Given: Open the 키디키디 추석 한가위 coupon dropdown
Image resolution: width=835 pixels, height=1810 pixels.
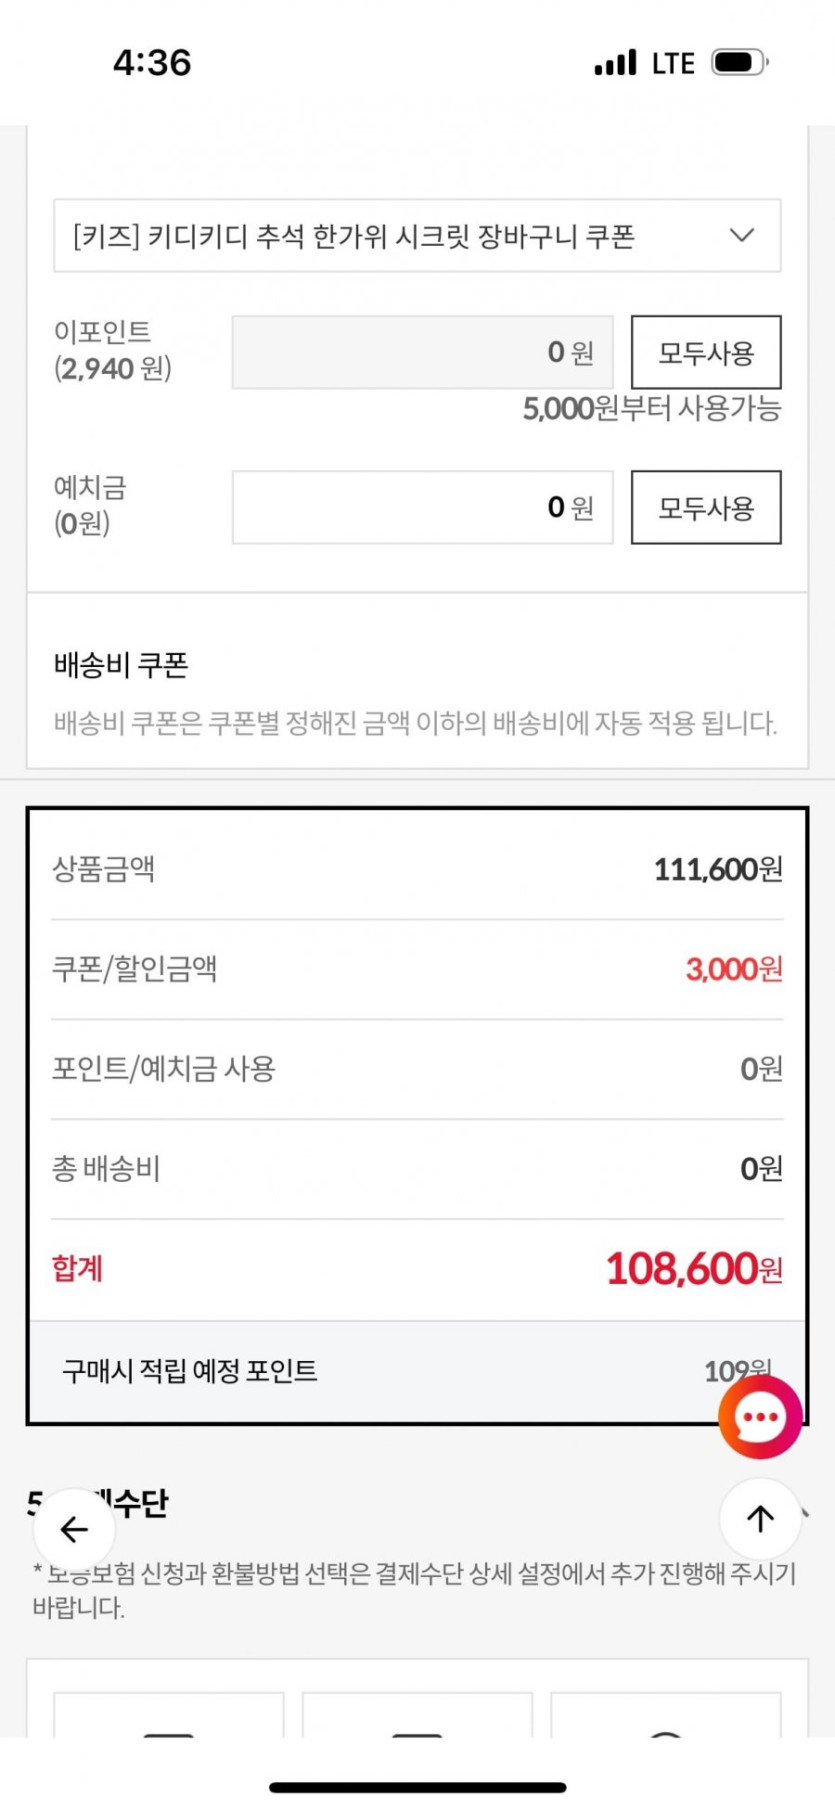Looking at the screenshot, I should 400,236.
